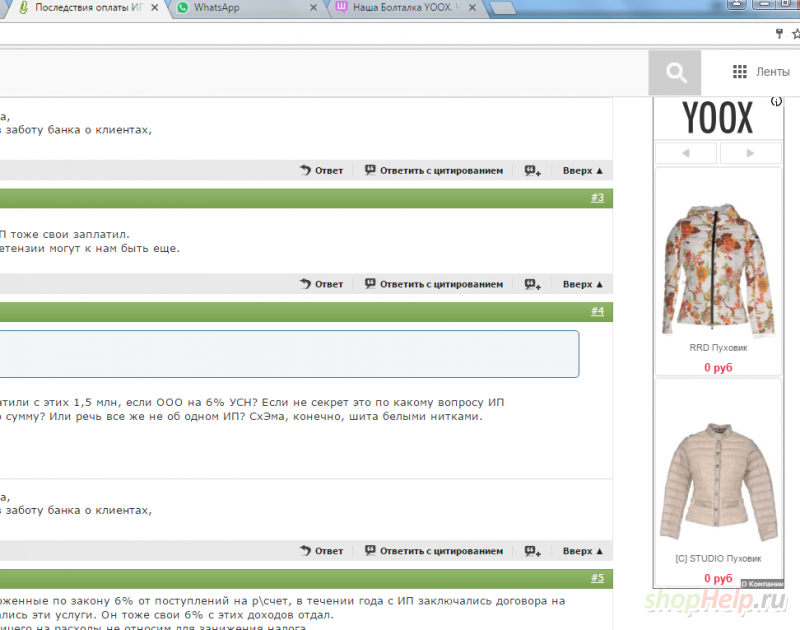Click the YOOX ad logo

[x=717, y=118]
